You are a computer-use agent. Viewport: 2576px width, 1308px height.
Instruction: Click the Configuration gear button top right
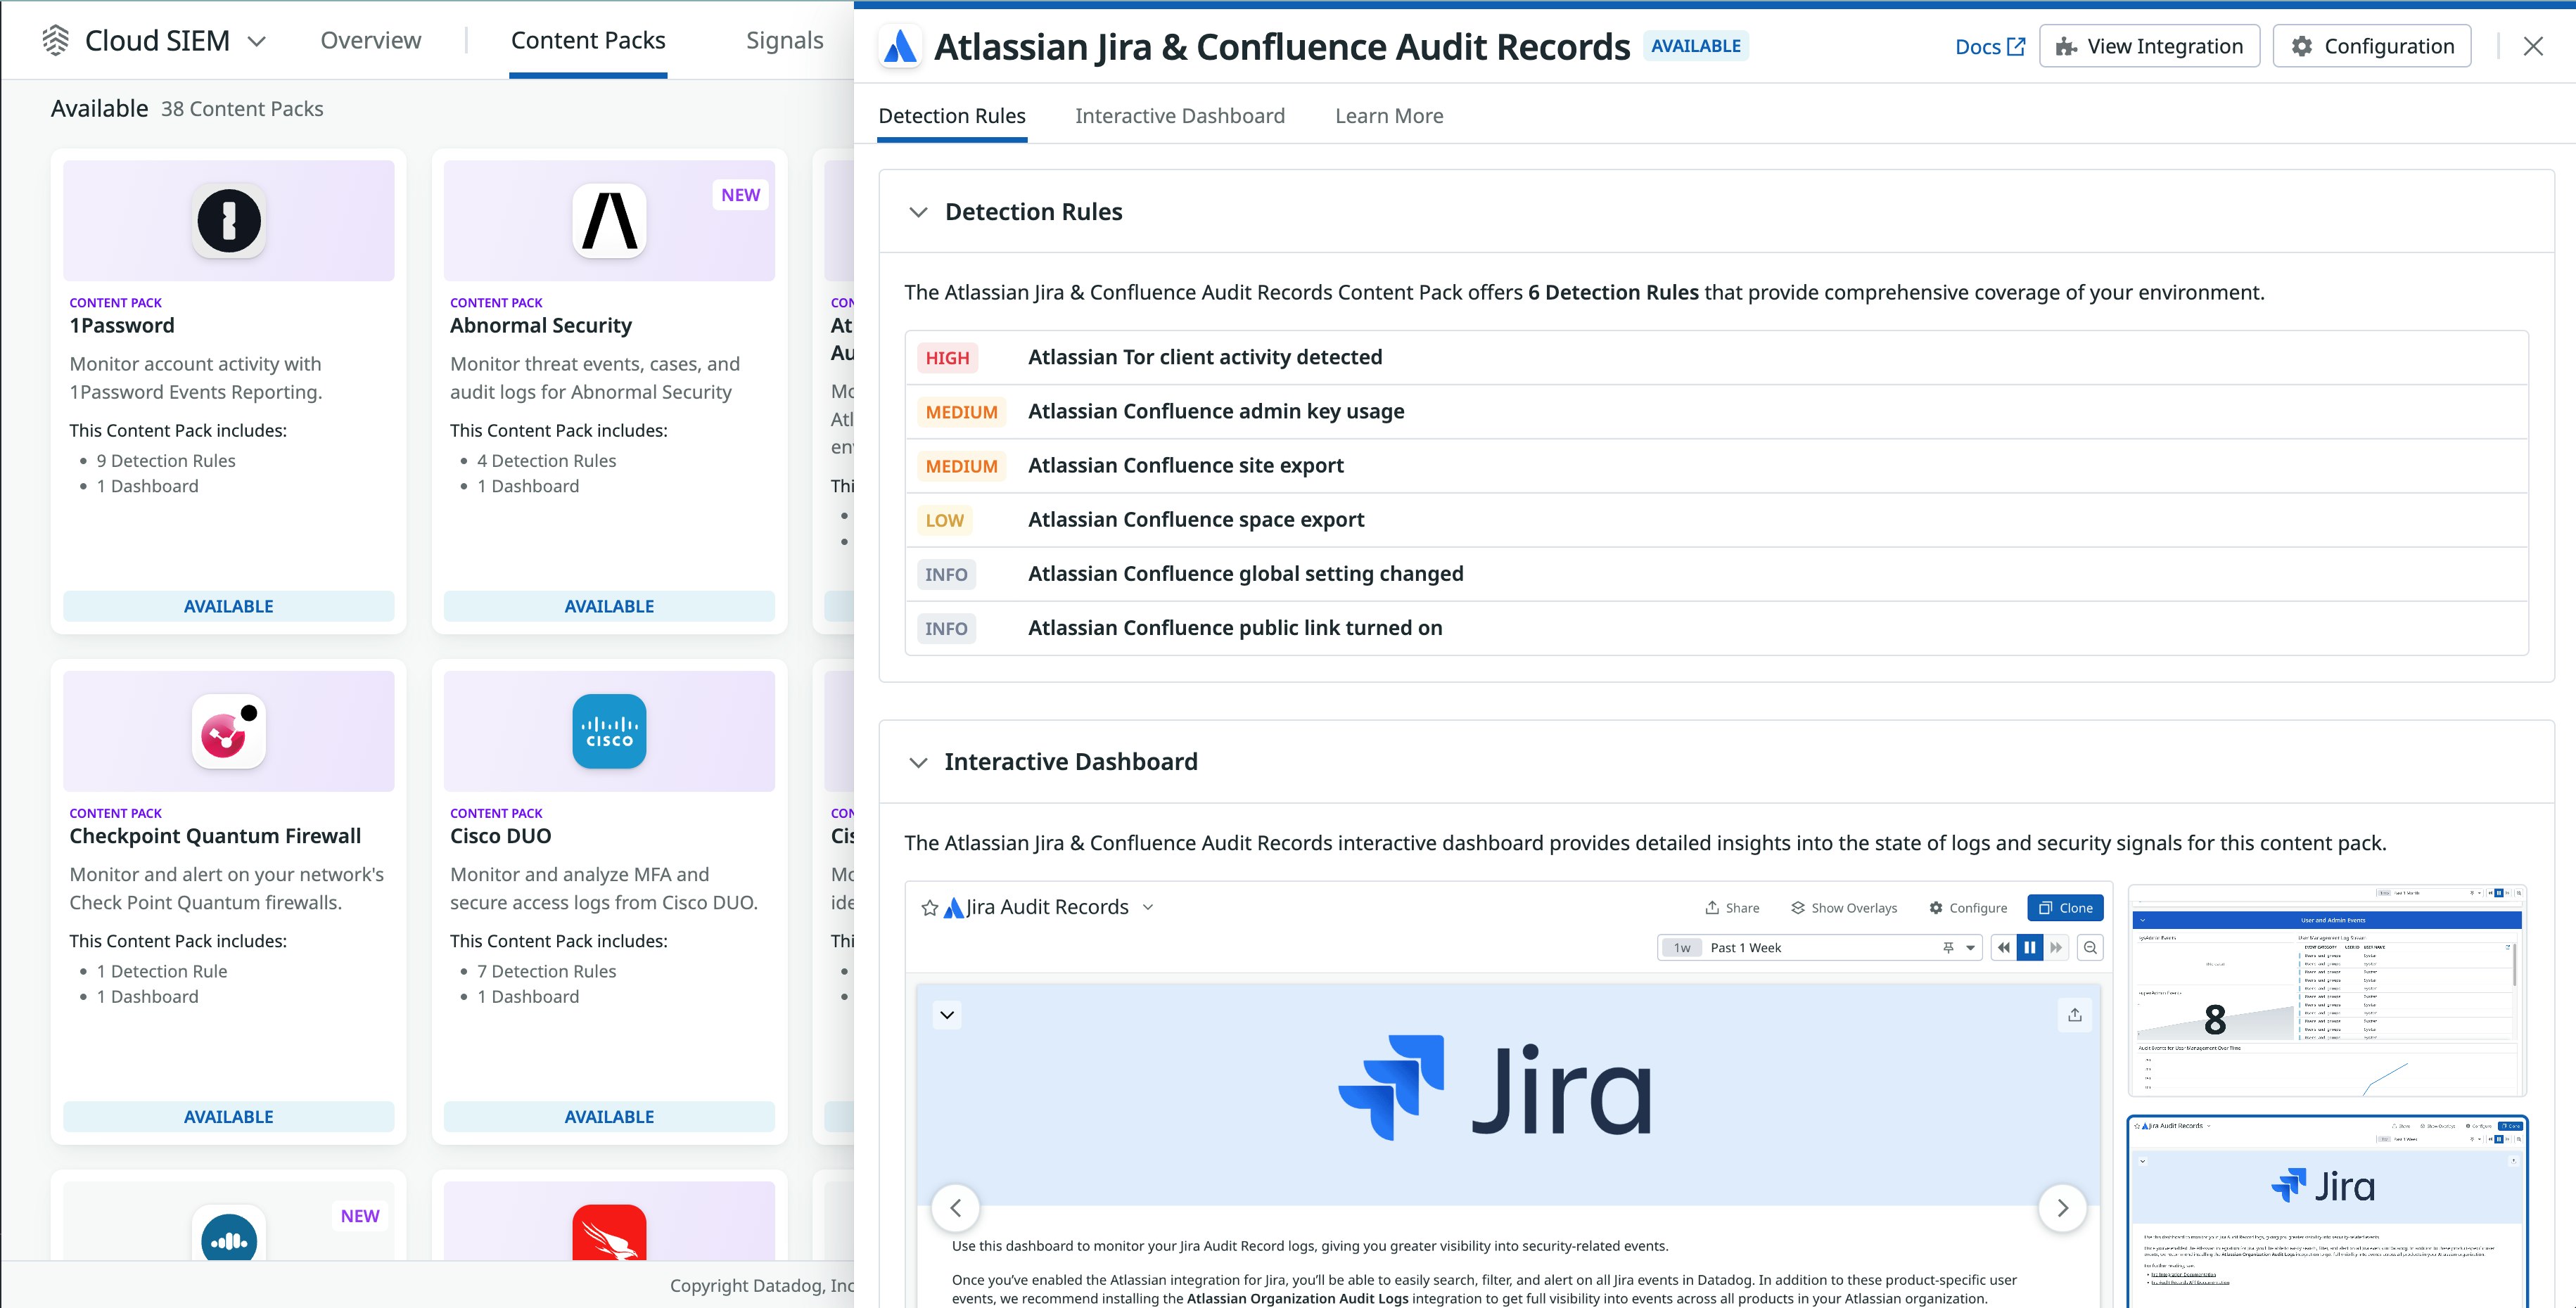coord(2371,45)
